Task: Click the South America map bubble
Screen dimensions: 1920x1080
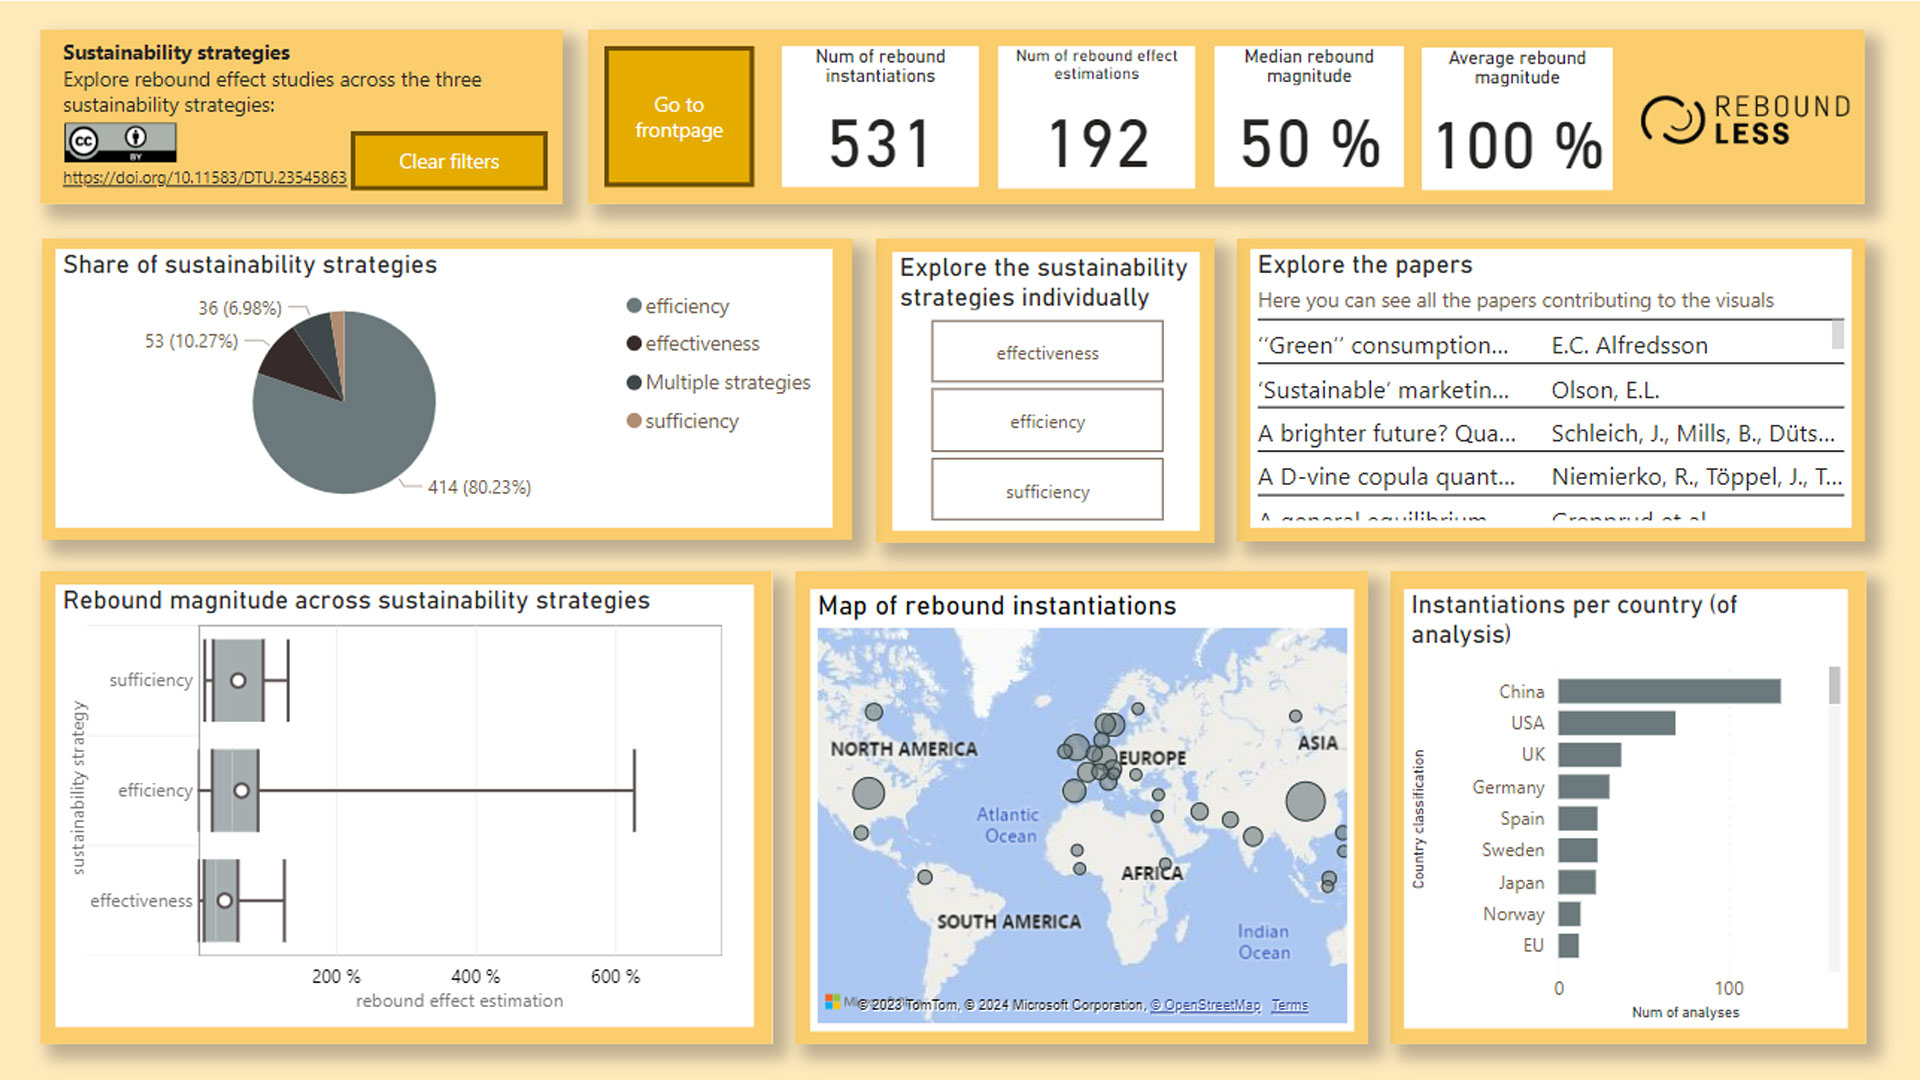Action: click(x=925, y=877)
